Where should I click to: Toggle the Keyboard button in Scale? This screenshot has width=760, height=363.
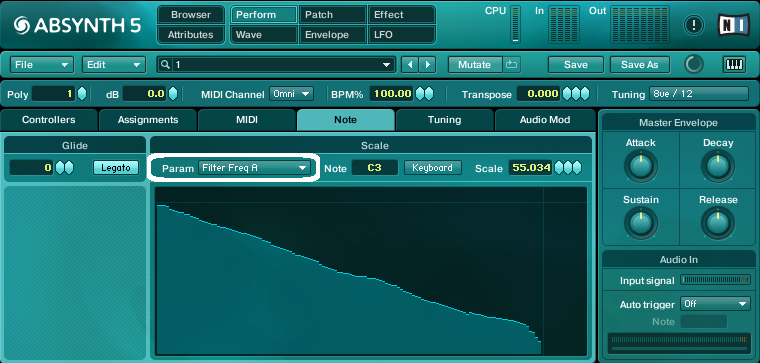point(432,168)
